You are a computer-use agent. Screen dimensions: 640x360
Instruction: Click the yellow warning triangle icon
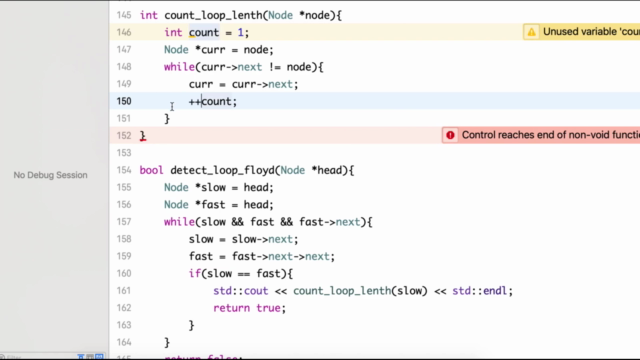click(531, 32)
